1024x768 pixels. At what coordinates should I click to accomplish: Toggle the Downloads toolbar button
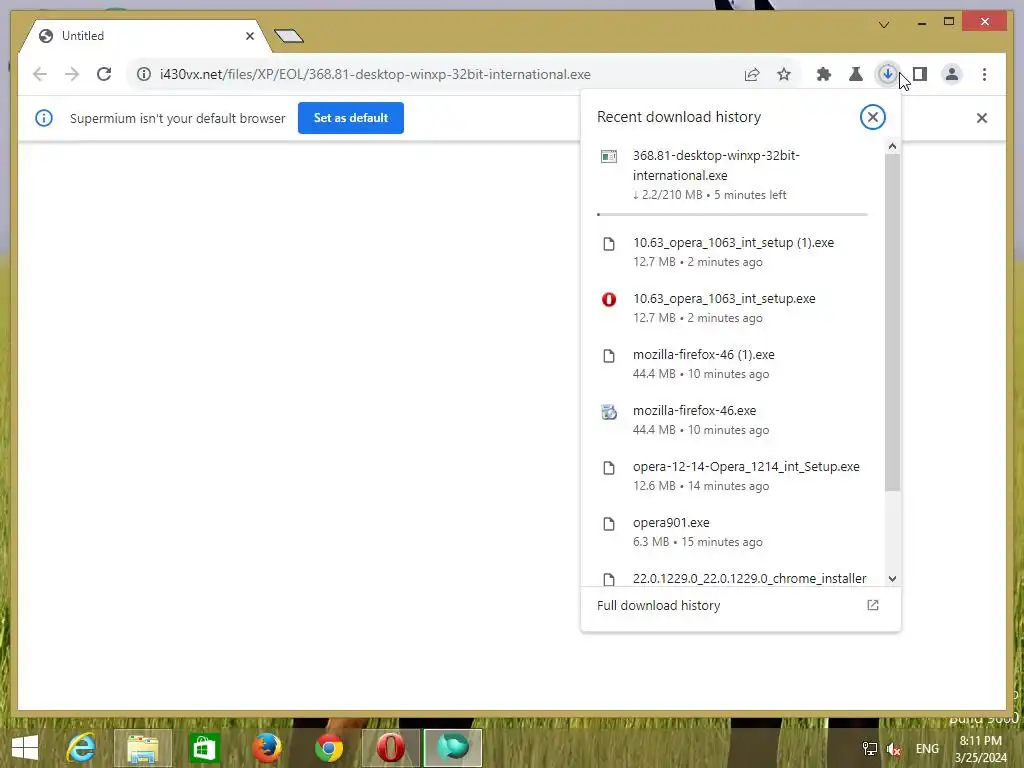tap(888, 74)
